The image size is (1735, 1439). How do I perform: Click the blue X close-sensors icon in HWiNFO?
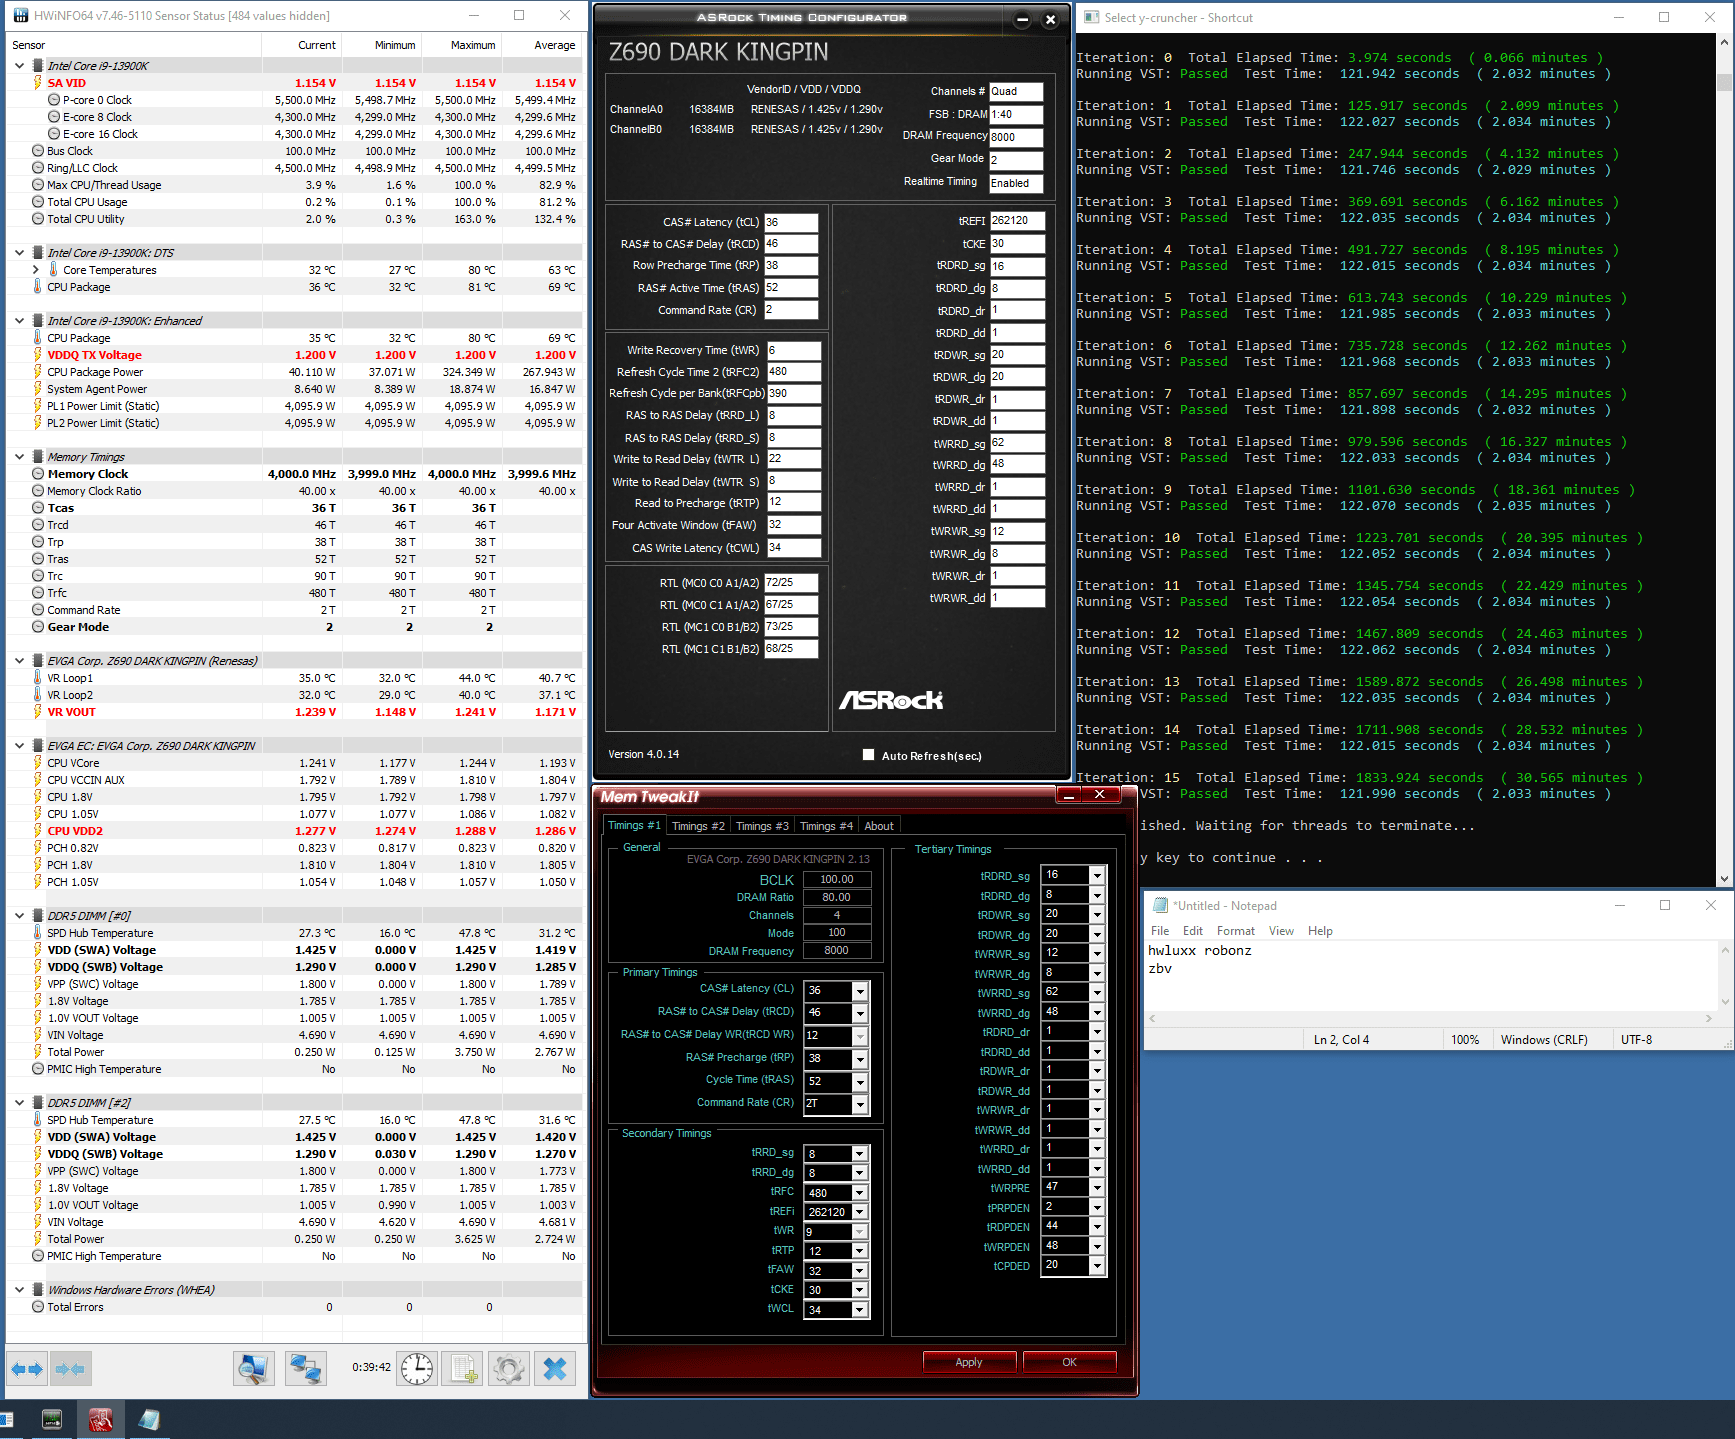[x=555, y=1368]
